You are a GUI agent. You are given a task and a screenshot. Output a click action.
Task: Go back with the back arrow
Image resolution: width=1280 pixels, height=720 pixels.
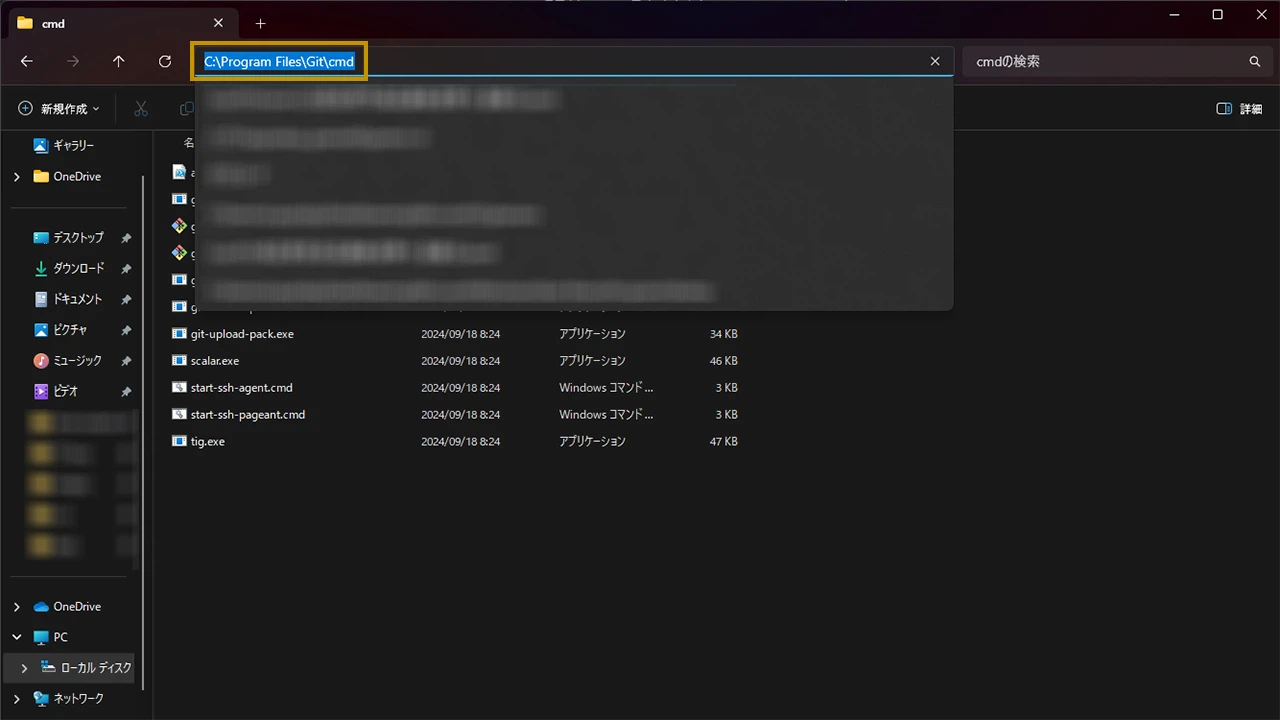[x=27, y=61]
